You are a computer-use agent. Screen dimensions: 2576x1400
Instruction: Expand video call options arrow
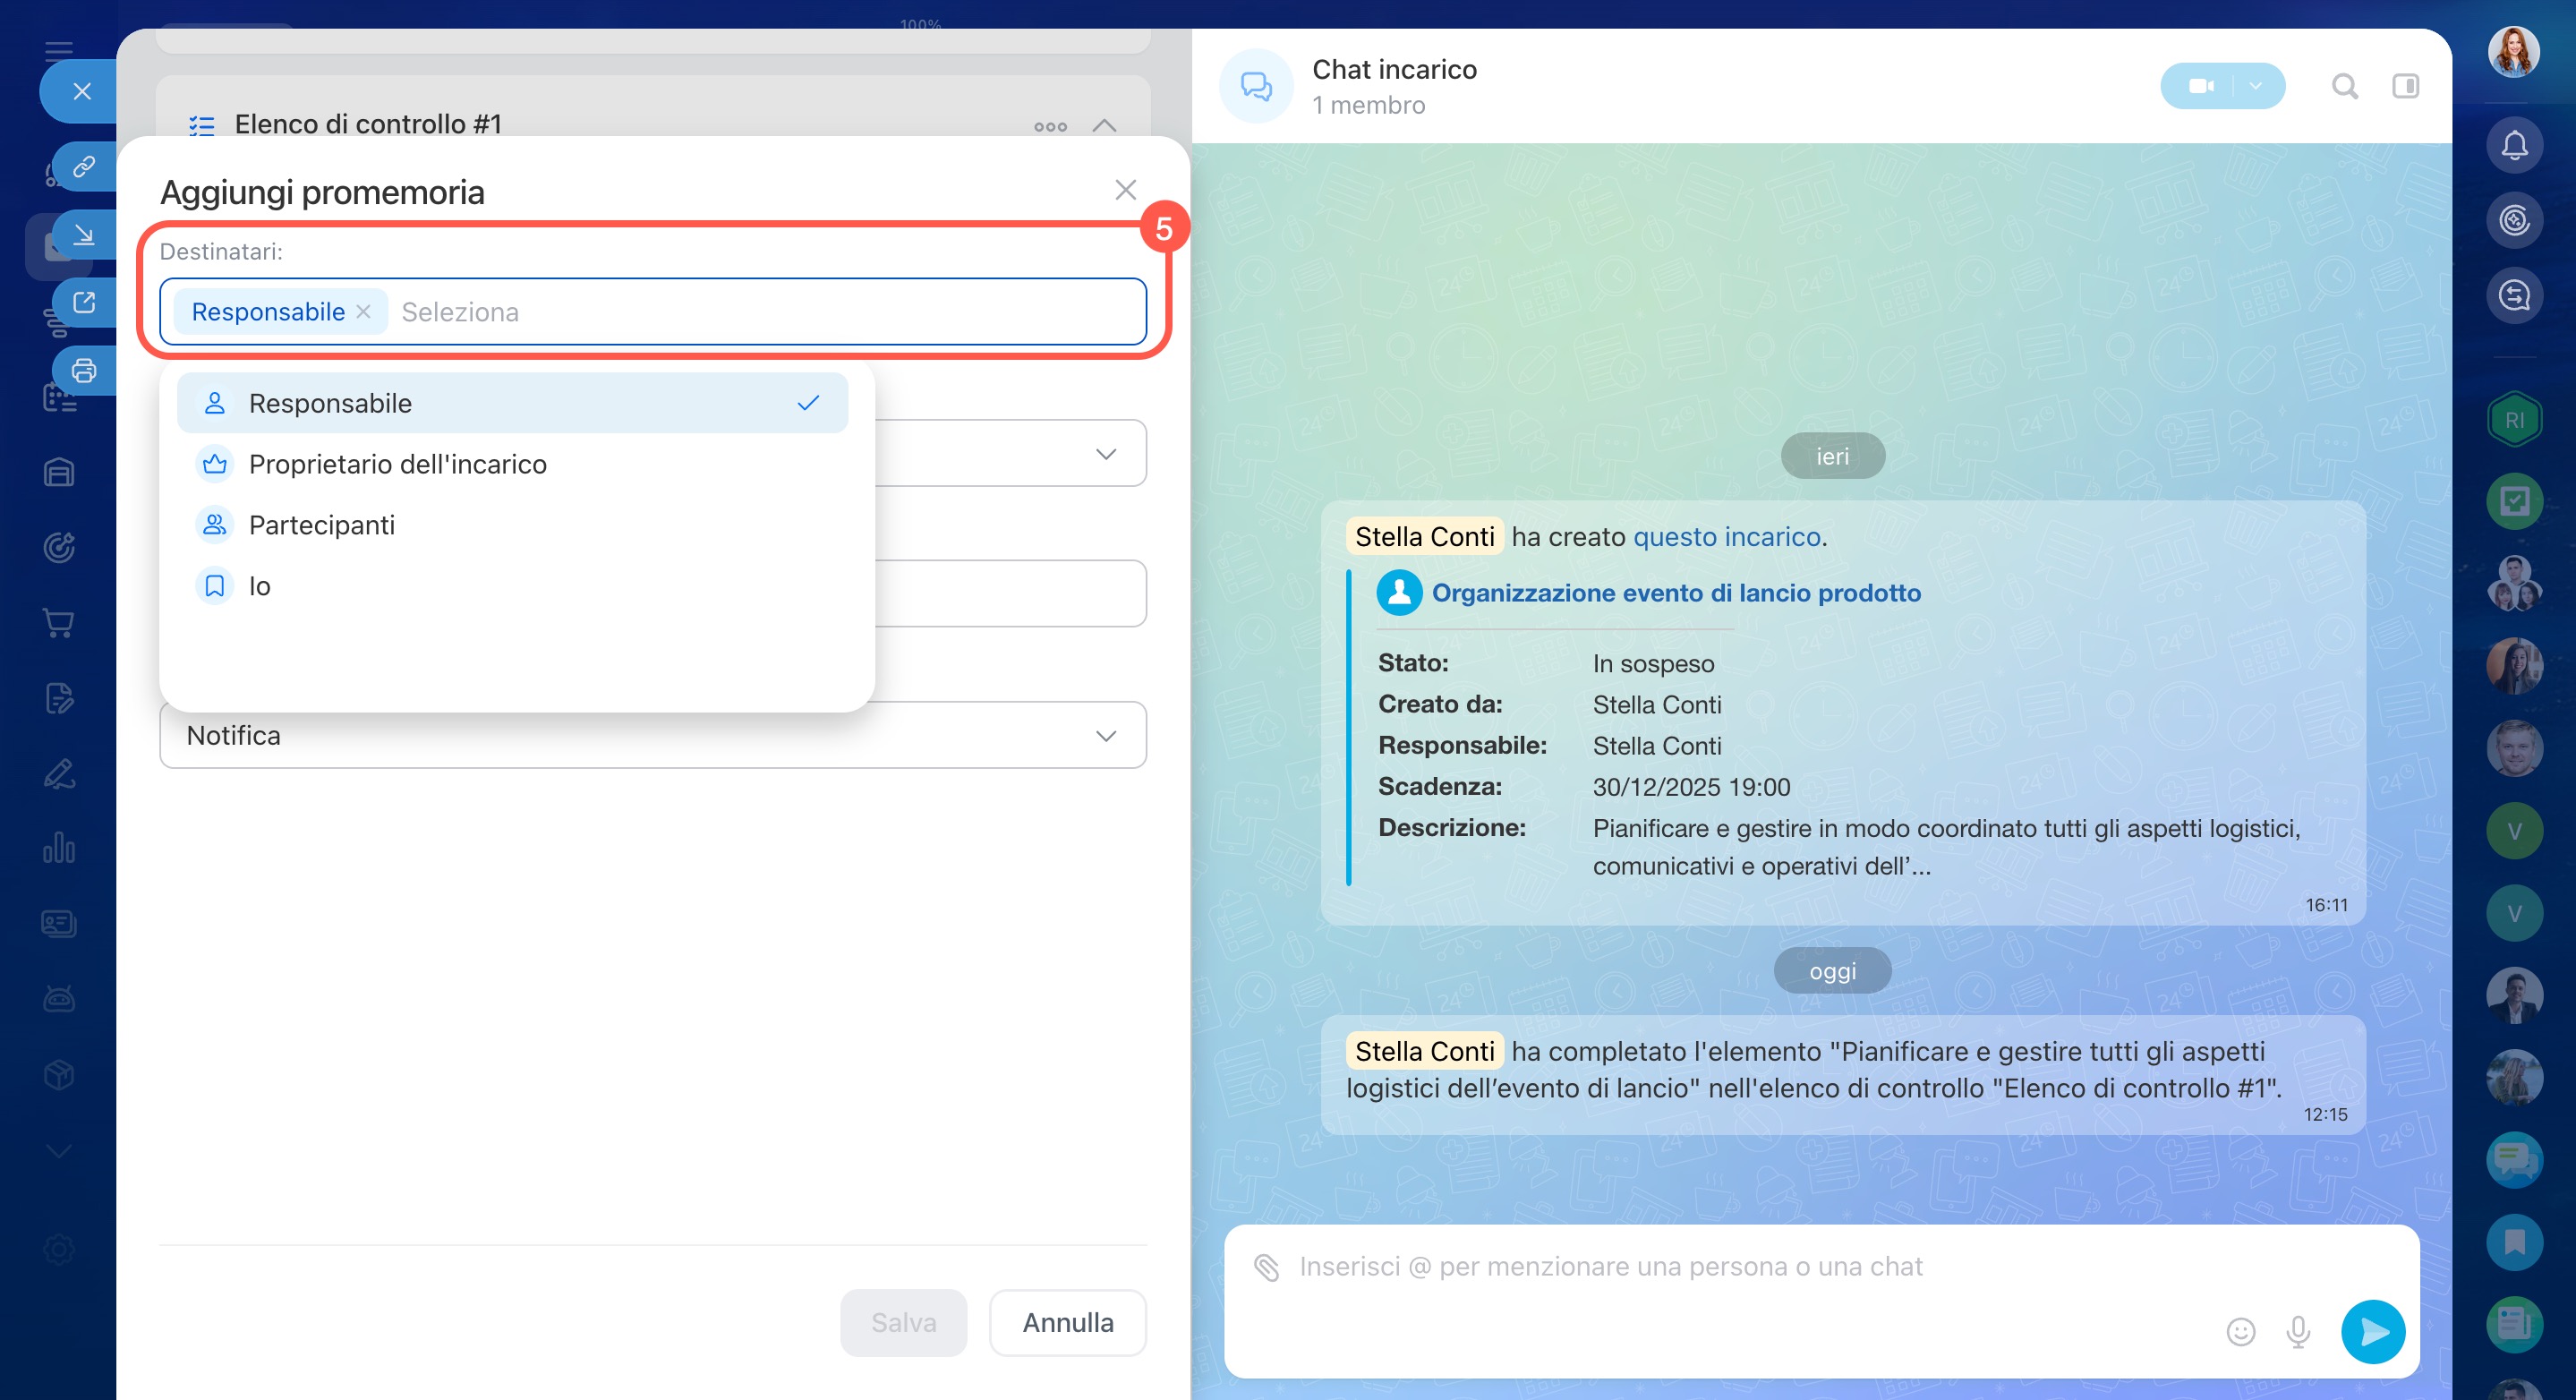click(2256, 87)
